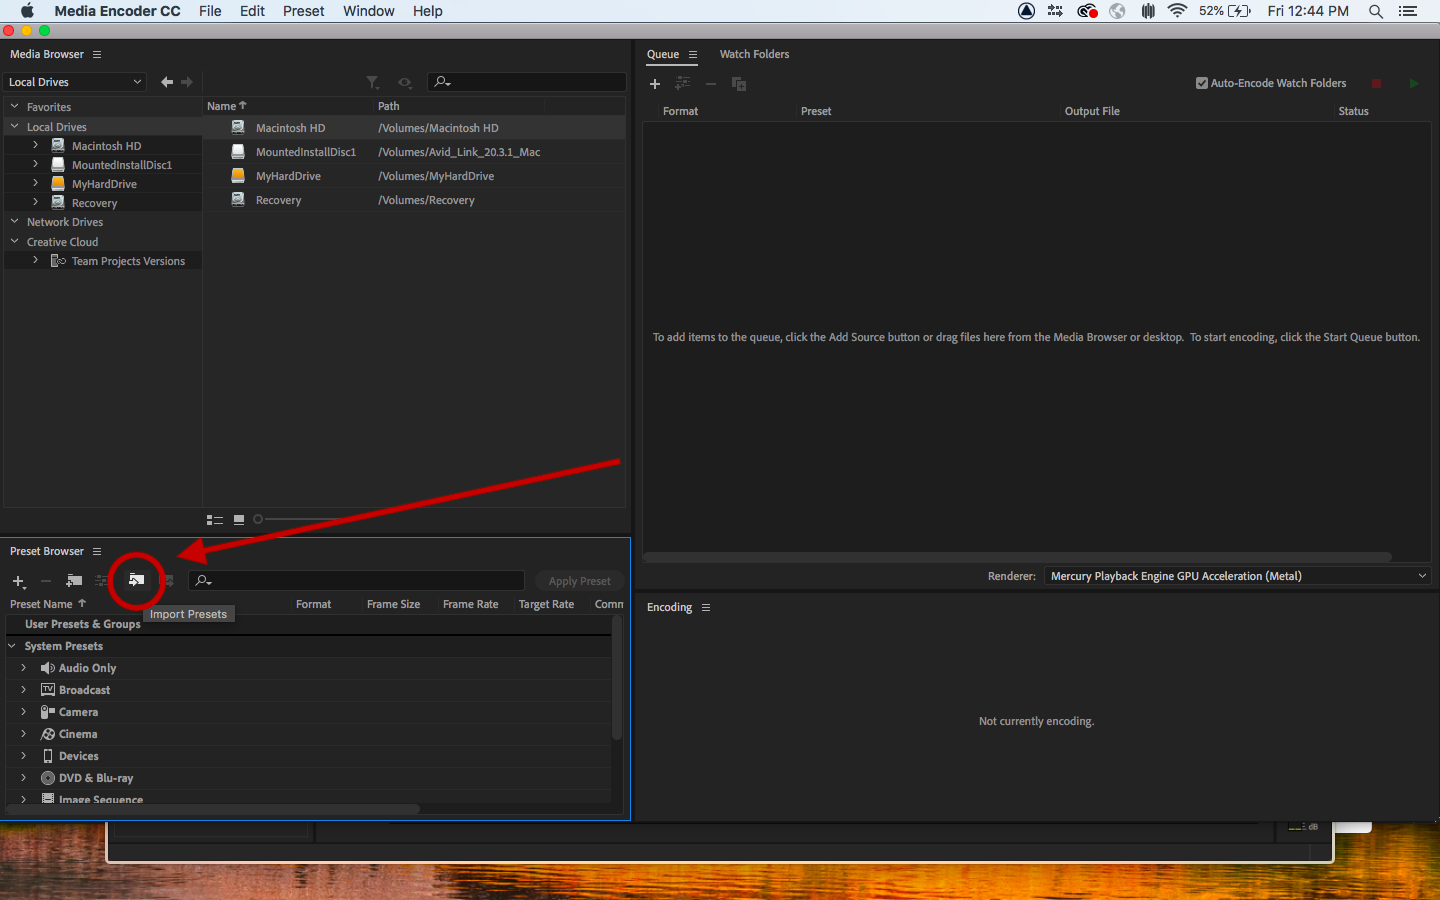Collapse Creative Cloud tree section
This screenshot has width=1440, height=900.
click(x=15, y=241)
